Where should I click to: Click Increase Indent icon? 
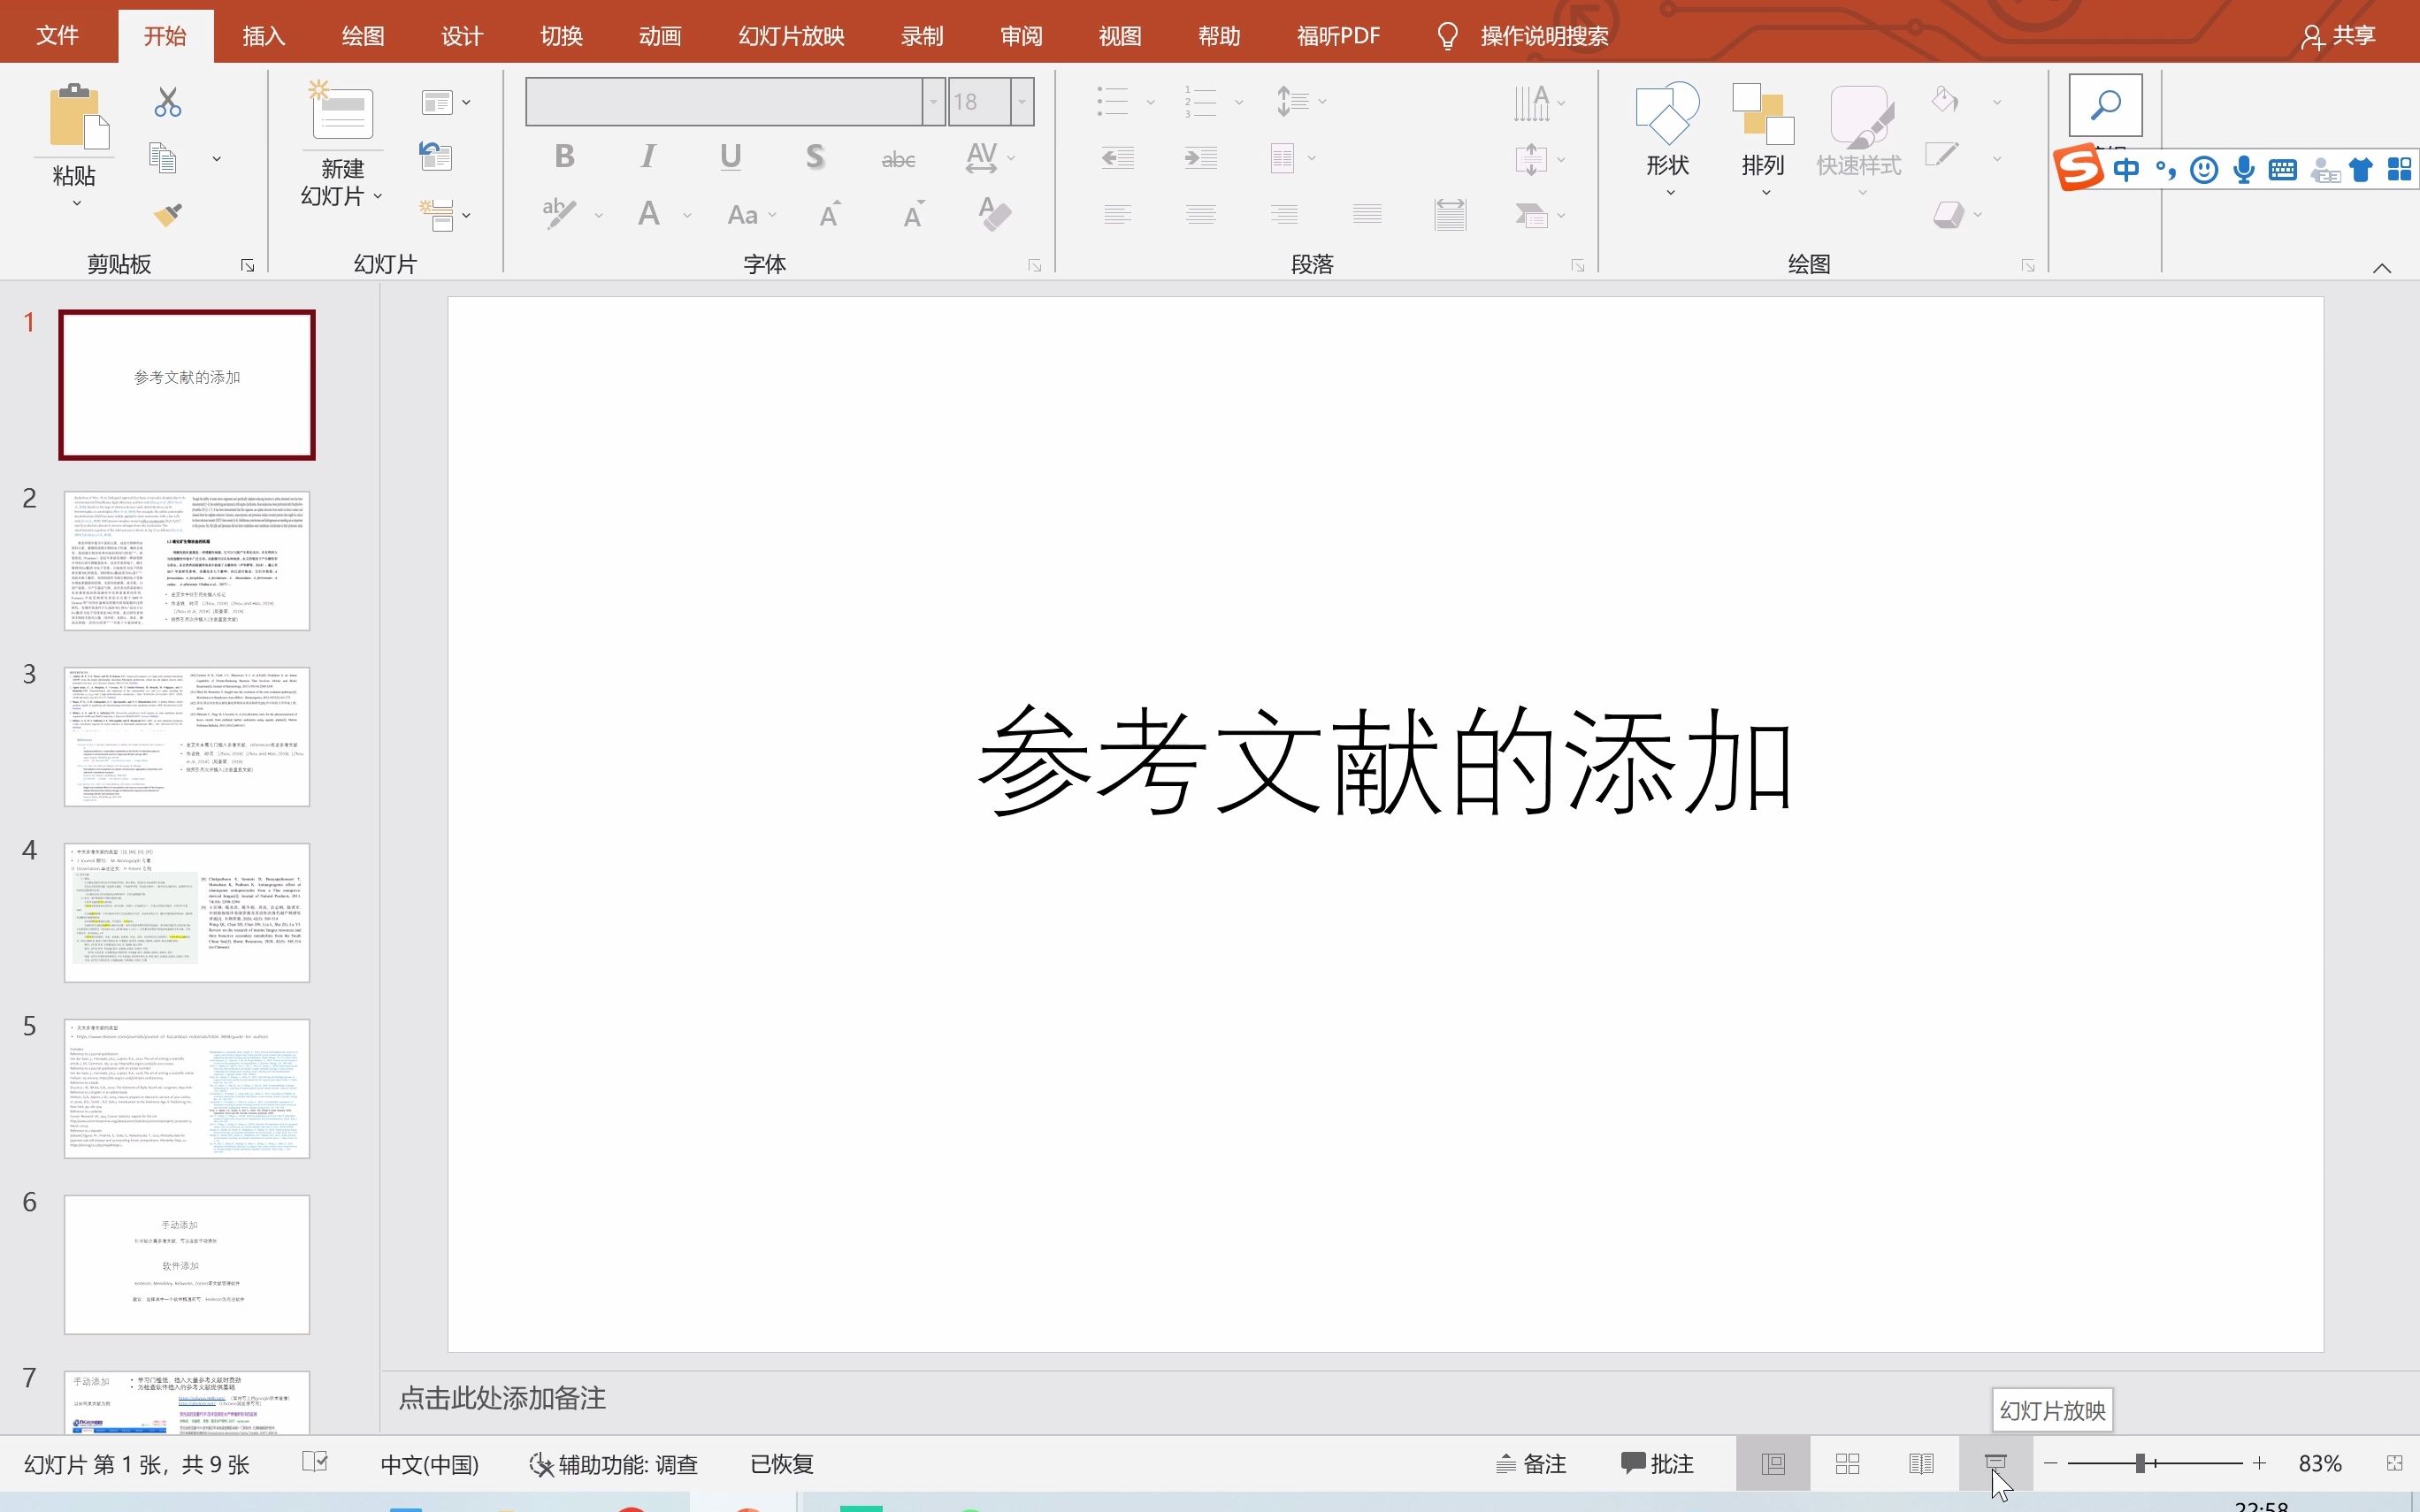pyautogui.click(x=1200, y=158)
